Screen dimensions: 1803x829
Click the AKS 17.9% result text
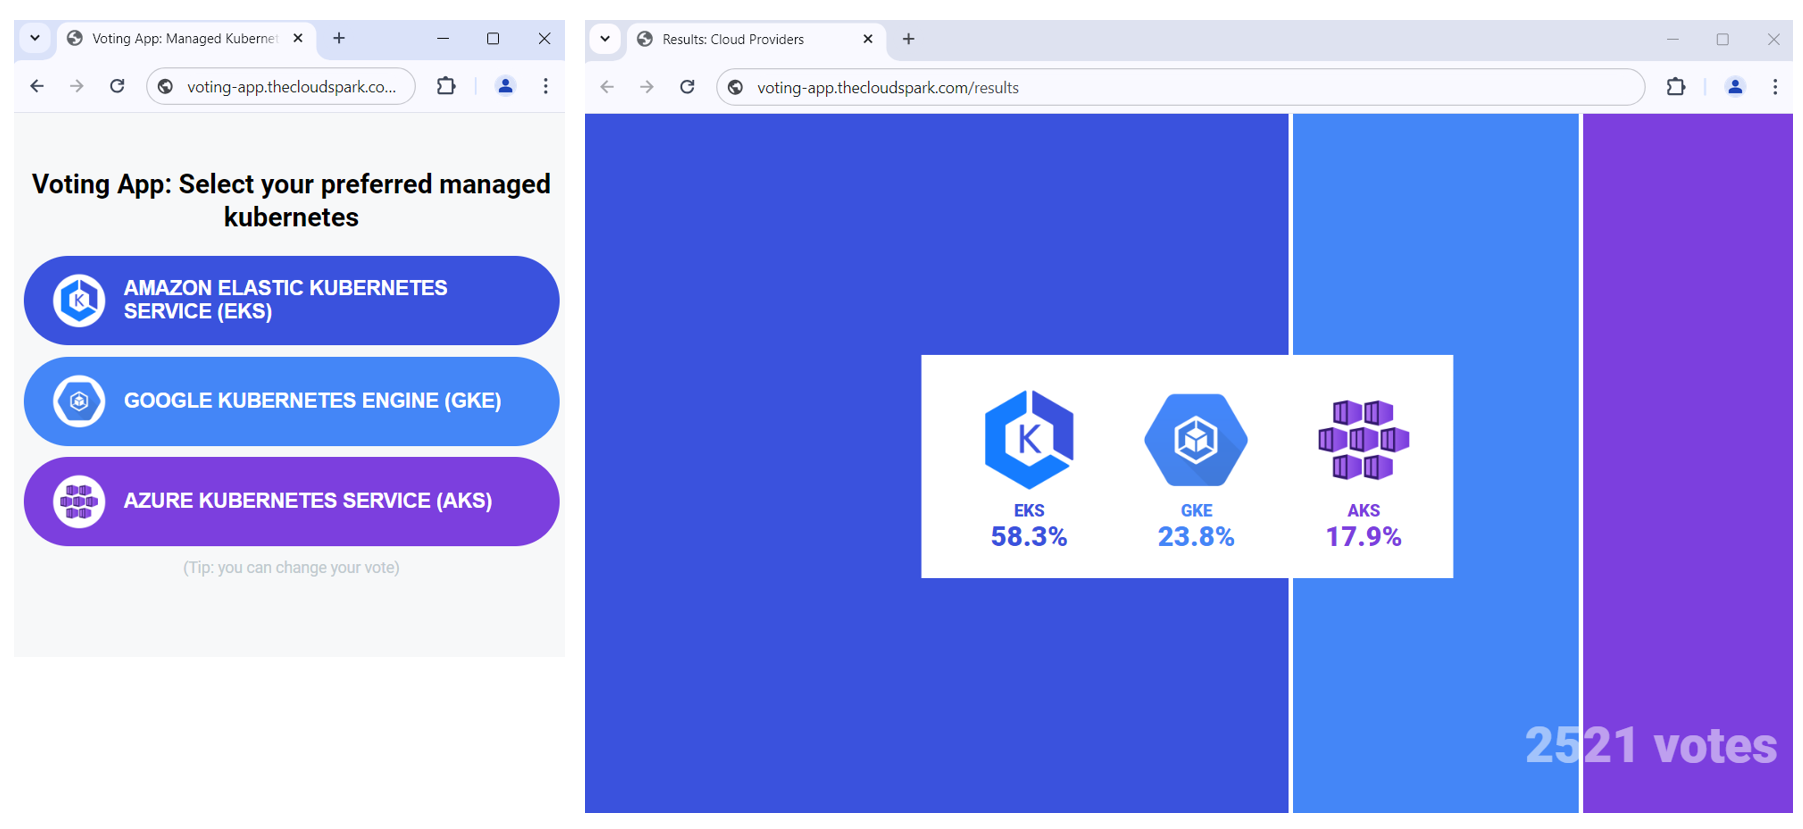[1363, 526]
